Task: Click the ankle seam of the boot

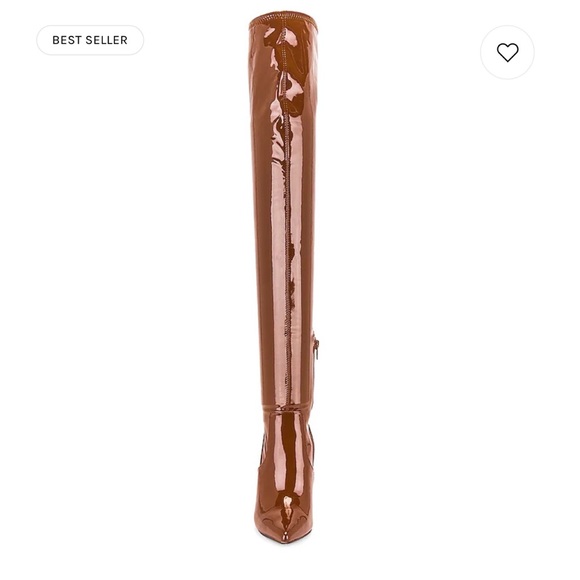Action: (x=287, y=409)
